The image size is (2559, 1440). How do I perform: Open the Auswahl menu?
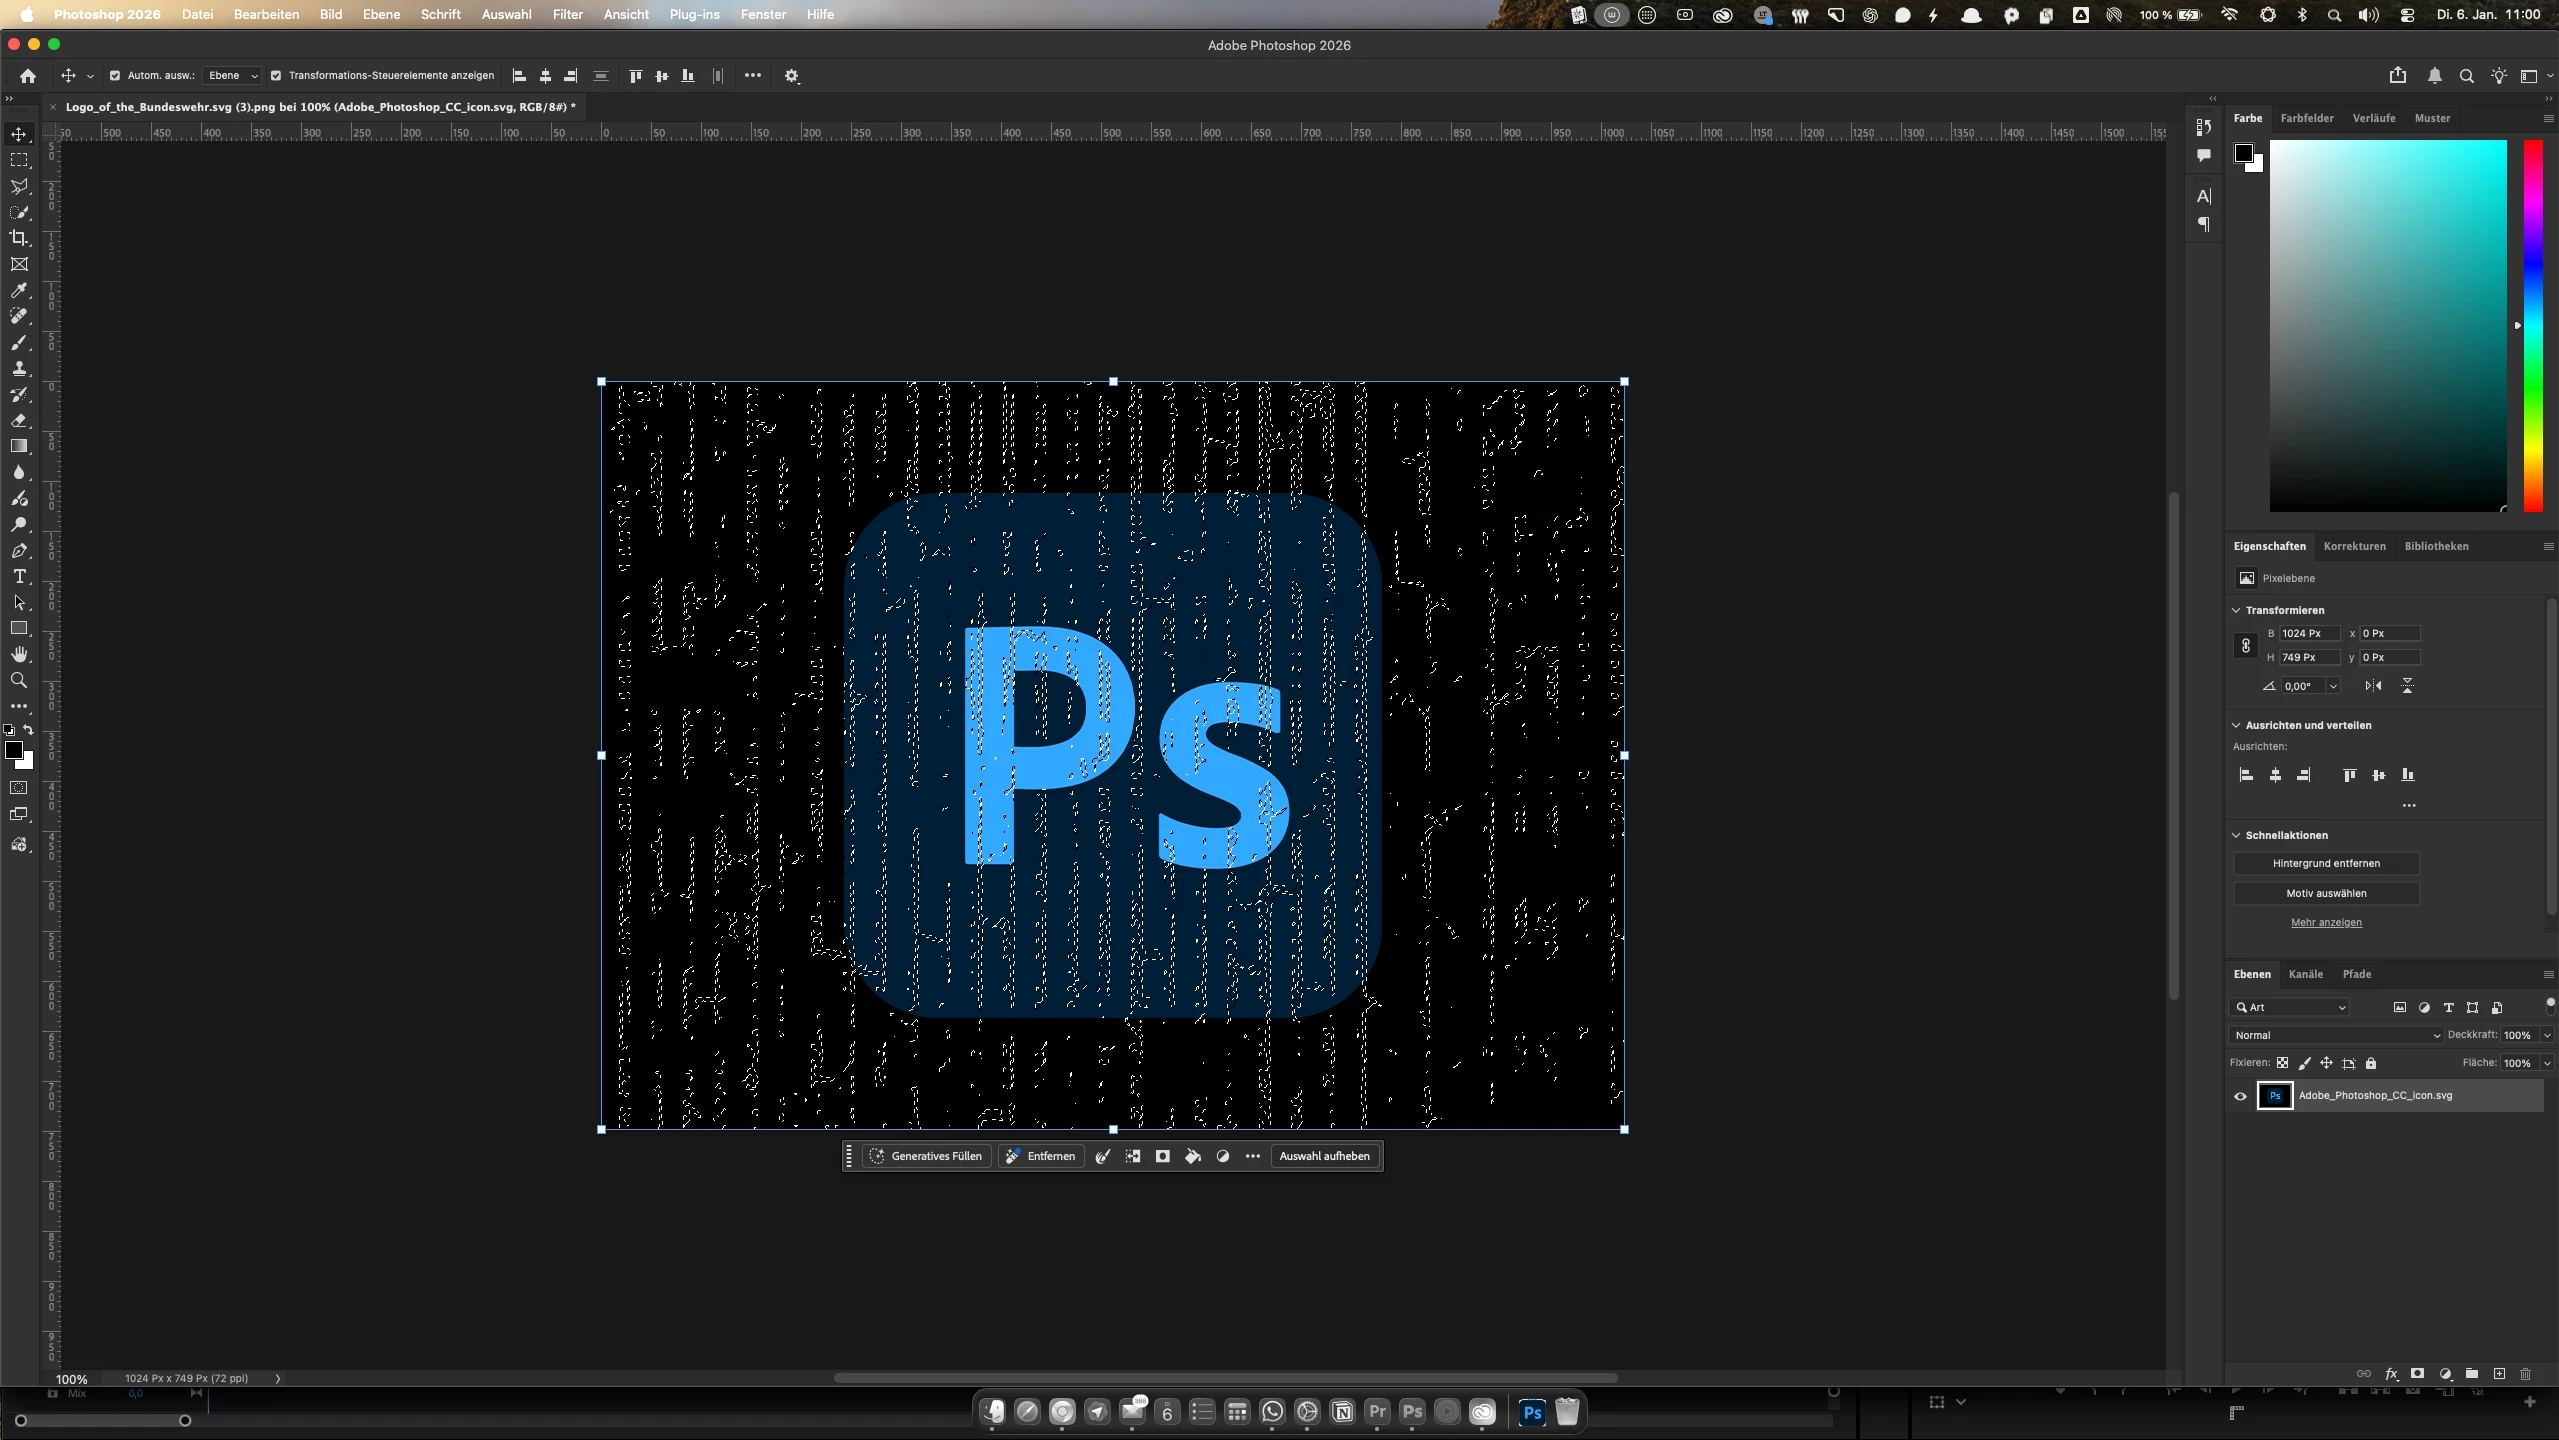point(506,14)
